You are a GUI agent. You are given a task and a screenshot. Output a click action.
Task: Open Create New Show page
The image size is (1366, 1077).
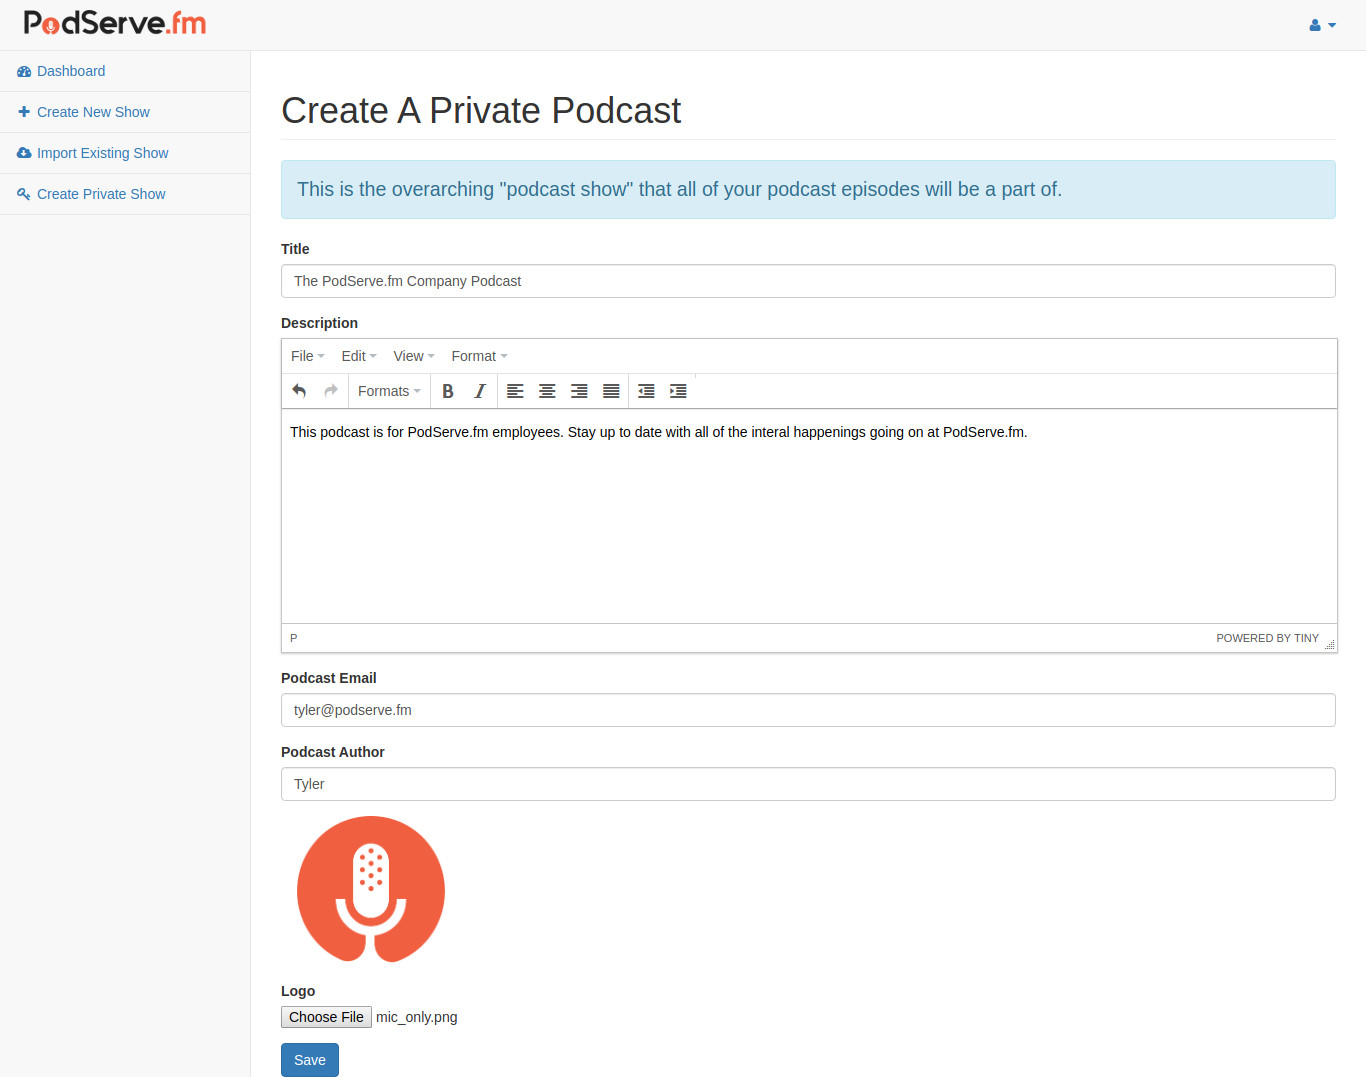point(125,112)
